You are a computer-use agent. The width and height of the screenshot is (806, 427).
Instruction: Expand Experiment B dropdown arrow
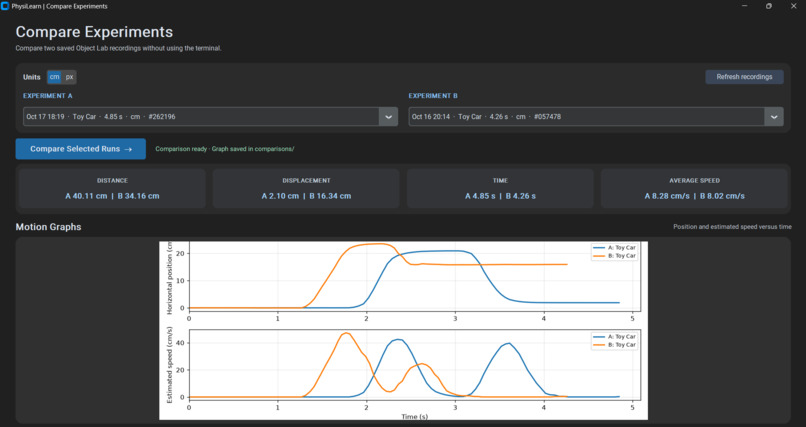coord(774,117)
